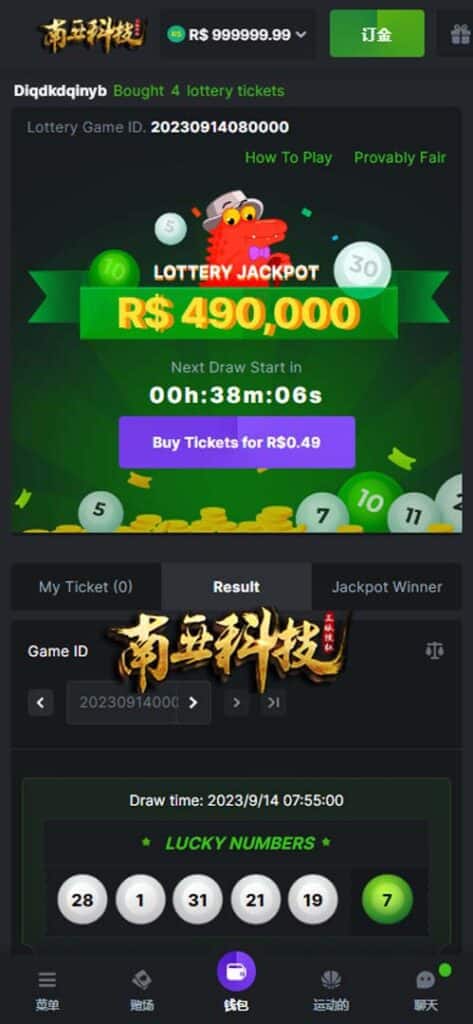Open the 菜单 hamburger menu icon

[x=47, y=980]
